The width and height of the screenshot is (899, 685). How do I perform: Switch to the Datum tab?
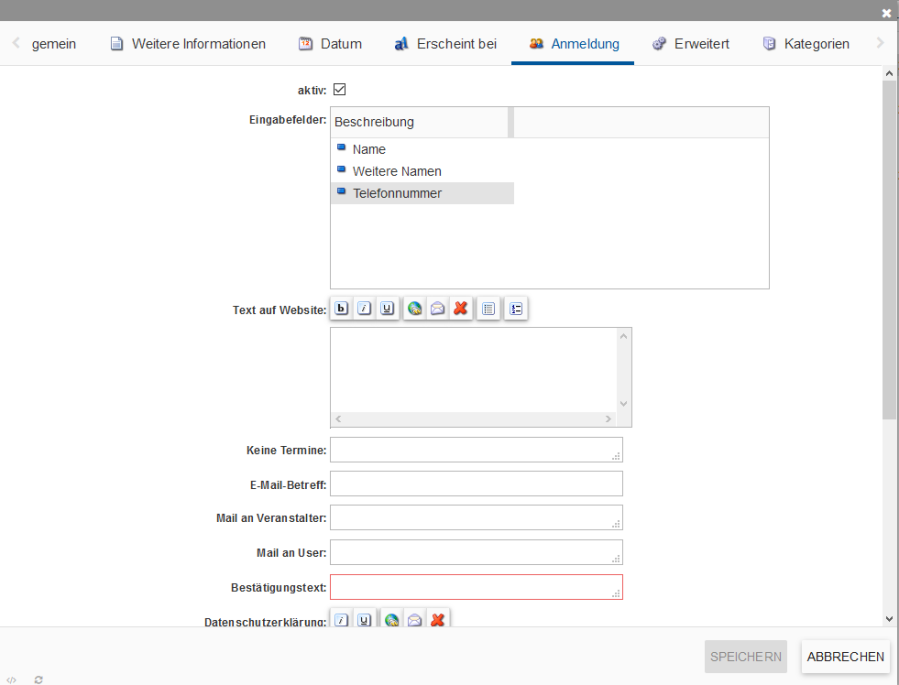click(x=330, y=44)
